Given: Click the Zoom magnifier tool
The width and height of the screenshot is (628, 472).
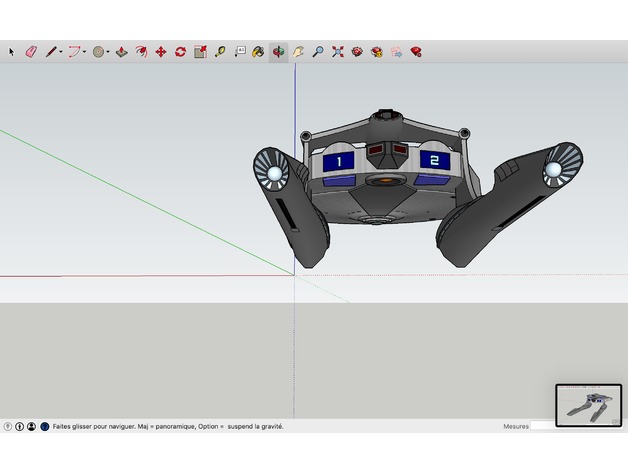Looking at the screenshot, I should click(318, 51).
